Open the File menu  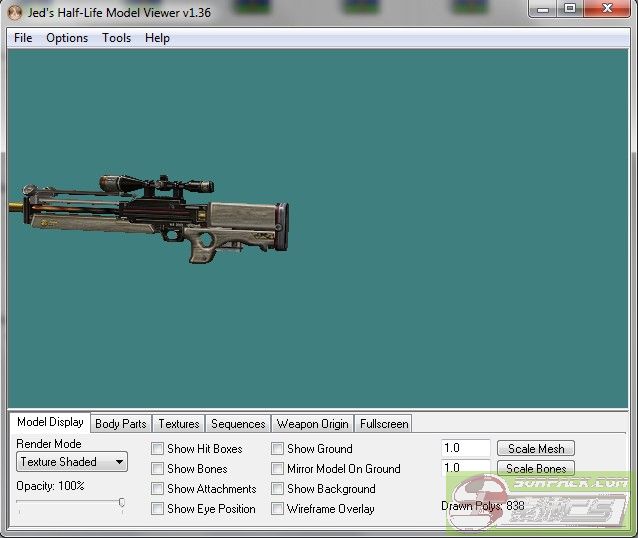point(23,38)
